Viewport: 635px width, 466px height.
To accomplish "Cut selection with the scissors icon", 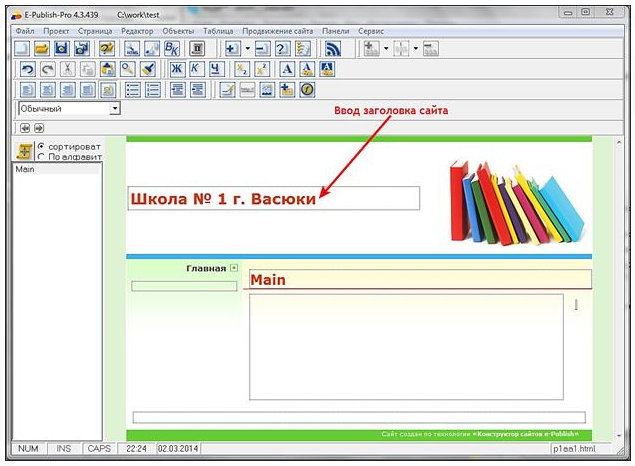I will pos(68,69).
